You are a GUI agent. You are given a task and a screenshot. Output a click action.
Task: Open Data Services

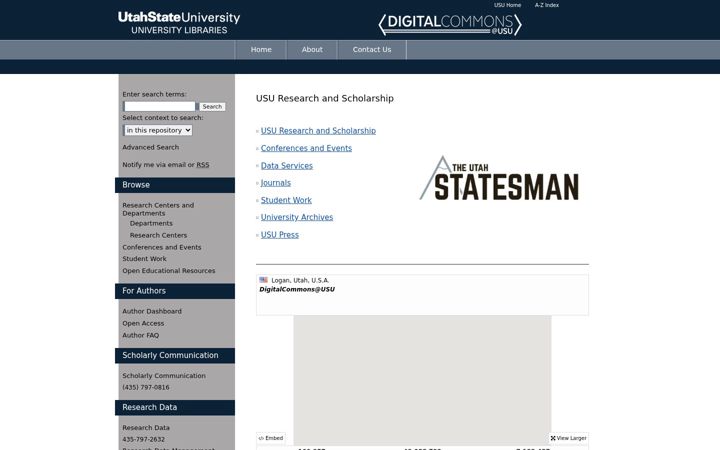pos(287,166)
